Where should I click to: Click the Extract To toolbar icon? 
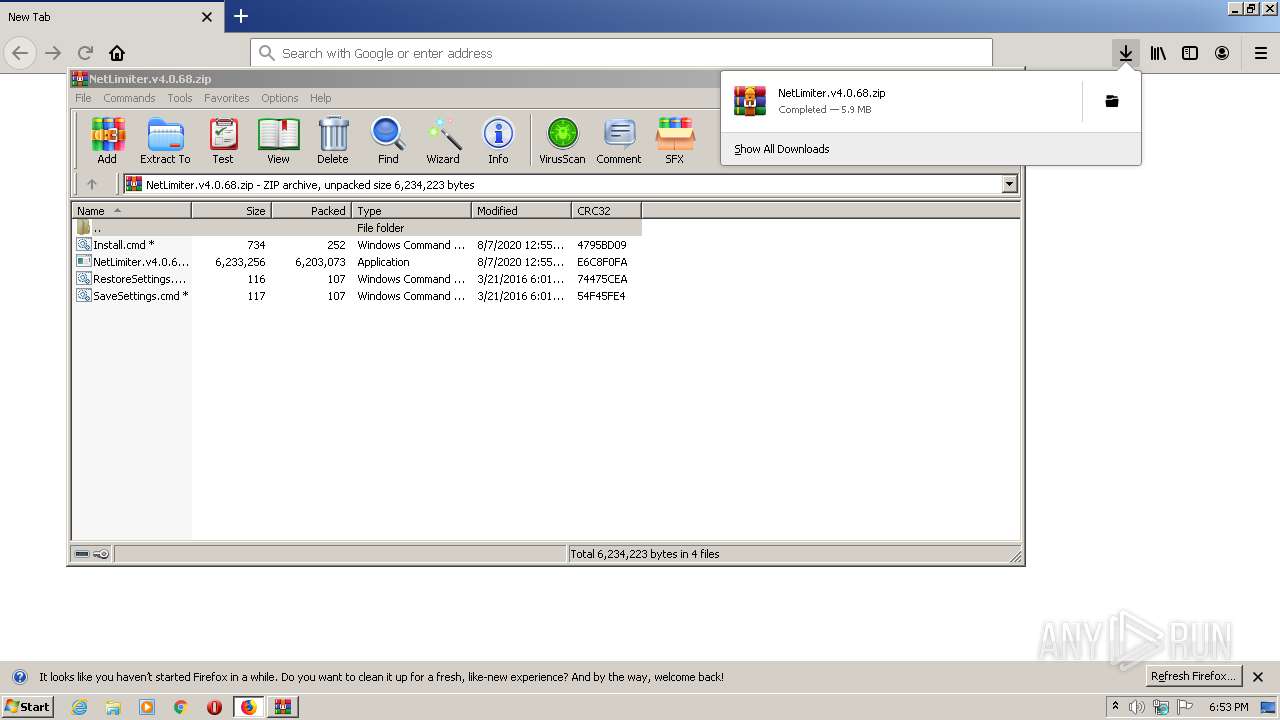(165, 140)
